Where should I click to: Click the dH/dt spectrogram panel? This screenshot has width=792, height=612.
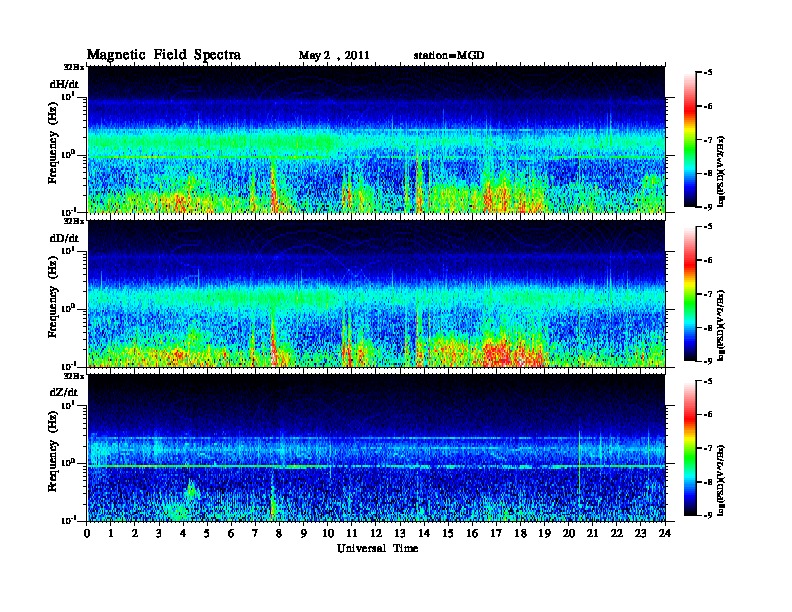pos(376,139)
